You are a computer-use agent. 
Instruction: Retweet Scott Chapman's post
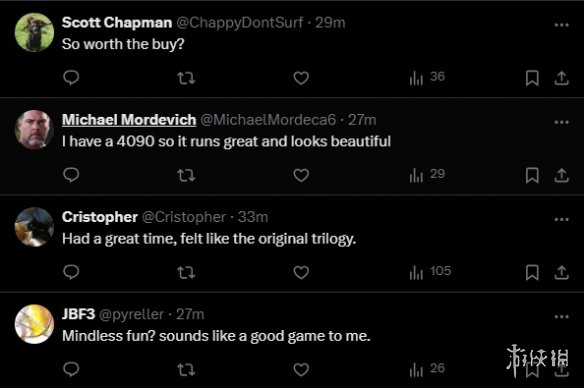click(186, 78)
